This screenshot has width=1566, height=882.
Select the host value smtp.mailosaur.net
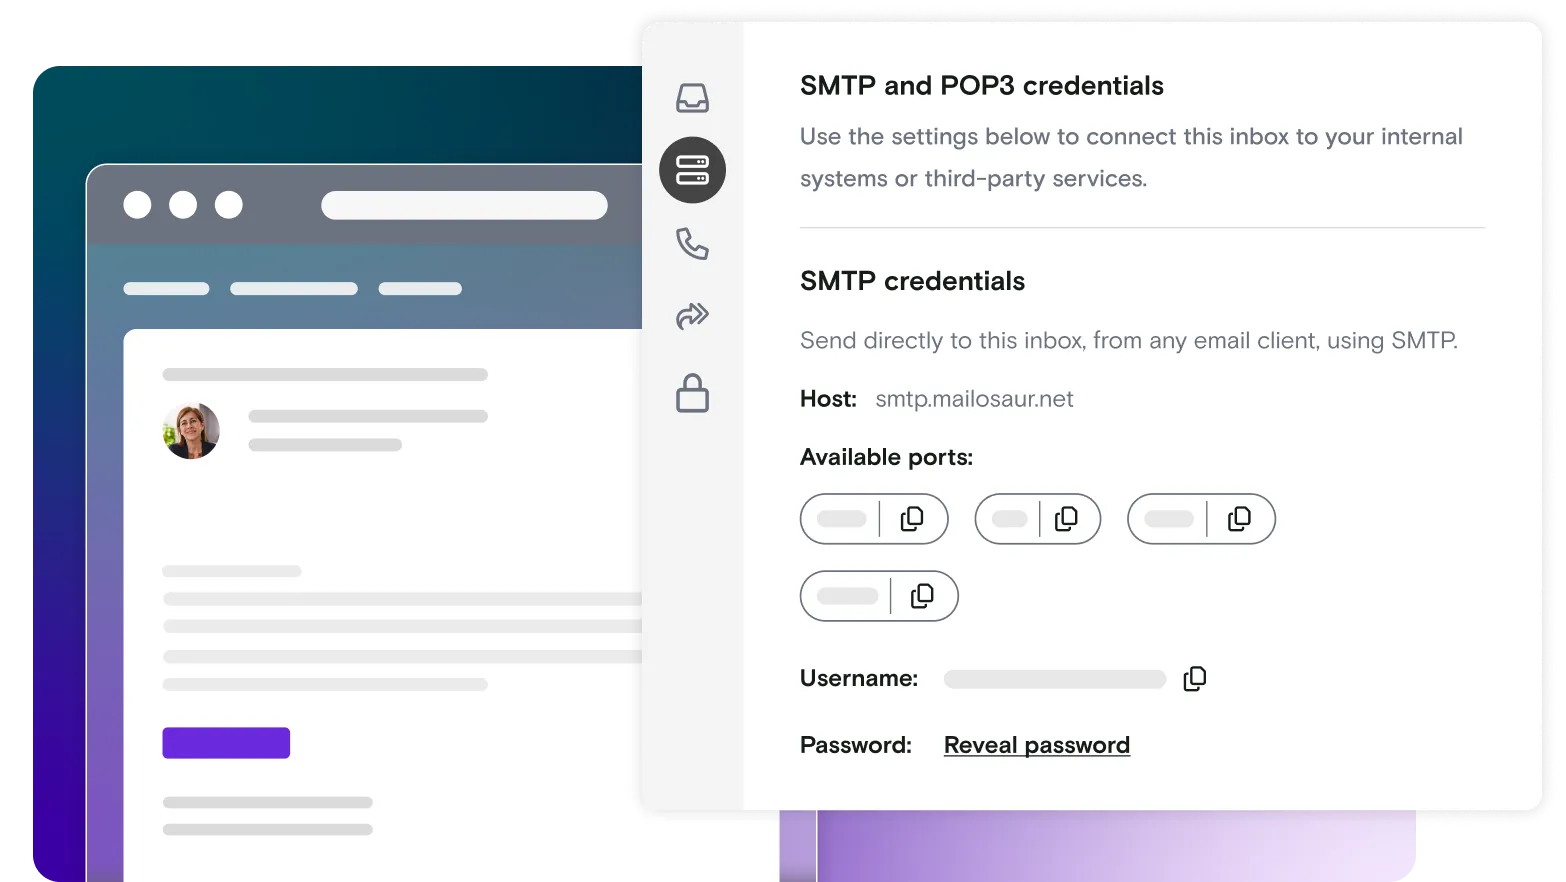coord(973,399)
